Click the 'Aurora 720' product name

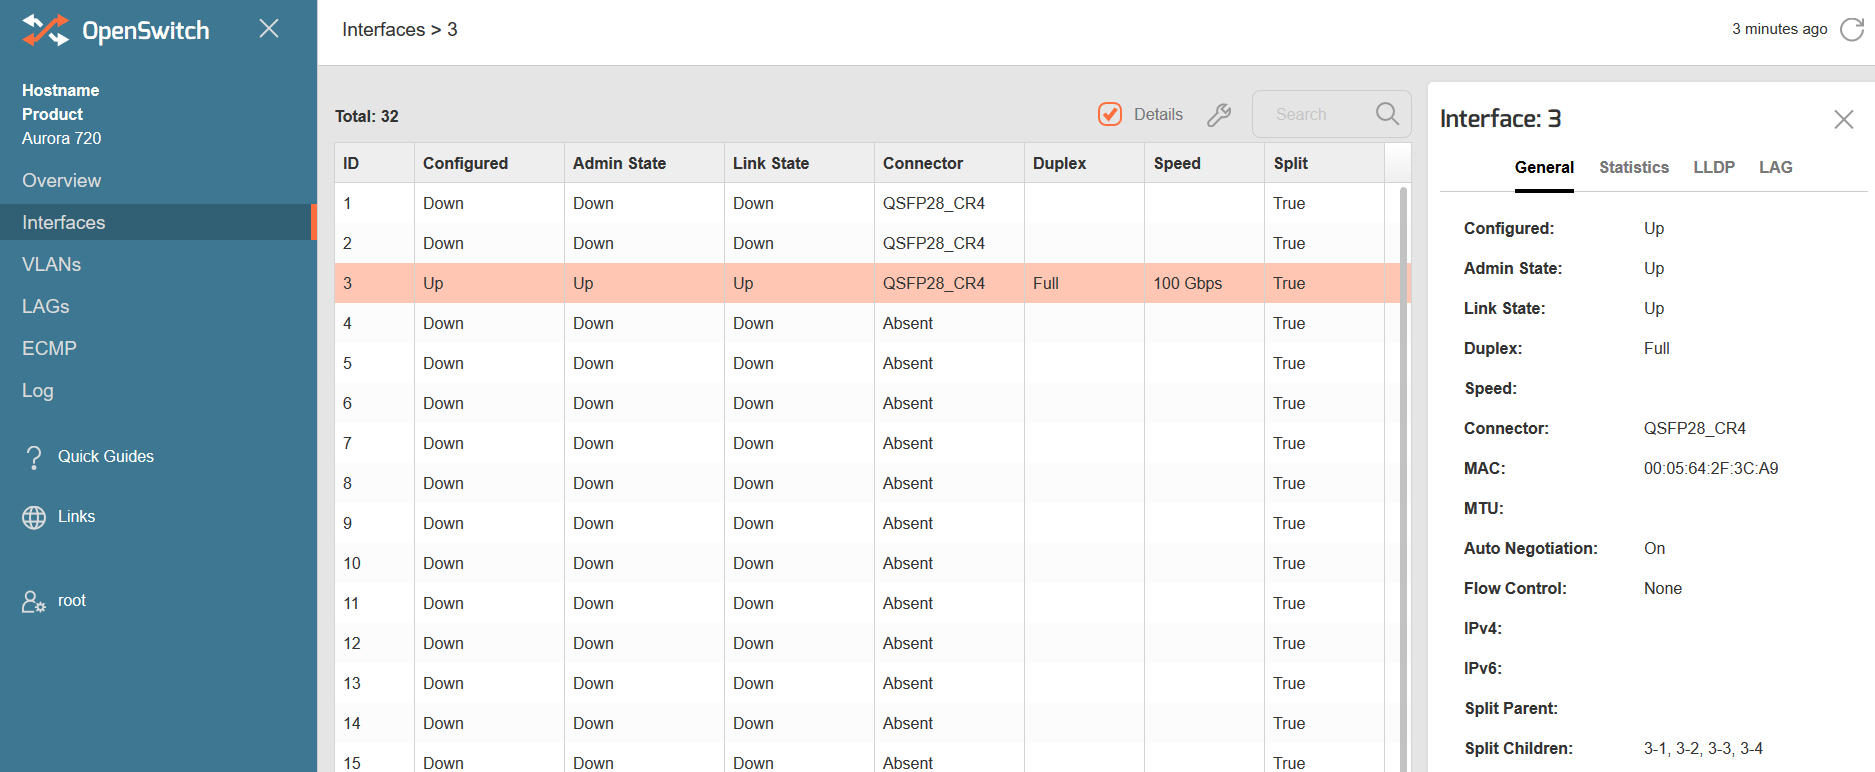pos(62,139)
